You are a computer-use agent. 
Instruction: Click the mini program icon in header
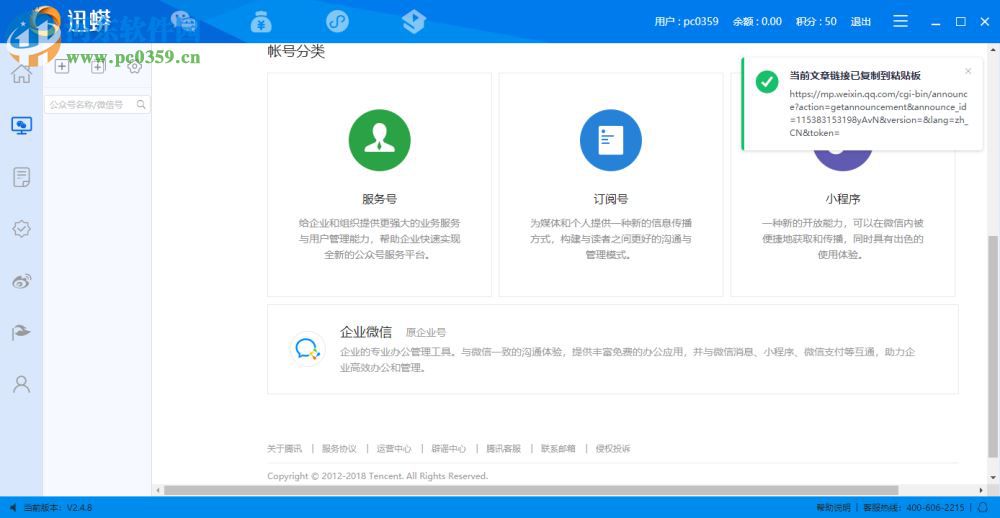337,22
